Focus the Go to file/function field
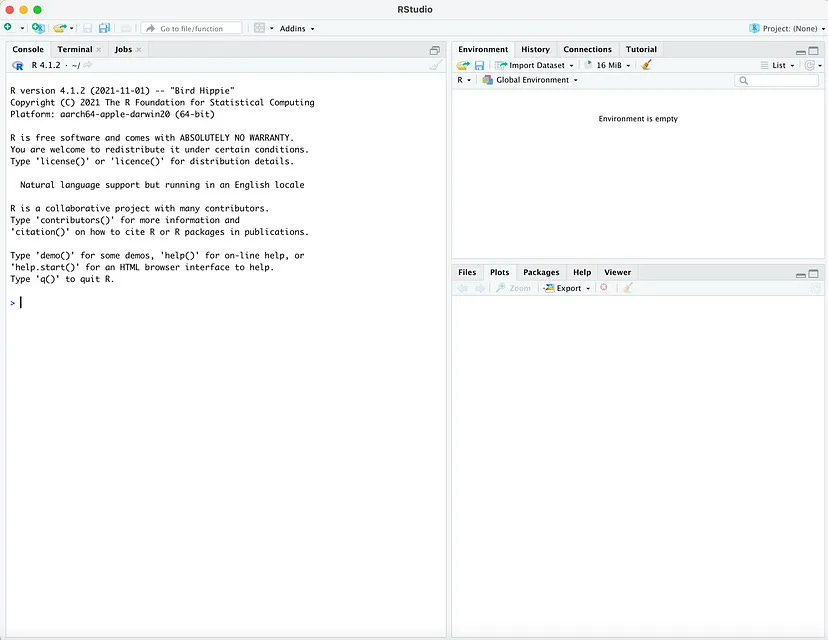The width and height of the screenshot is (828, 640). [x=192, y=29]
